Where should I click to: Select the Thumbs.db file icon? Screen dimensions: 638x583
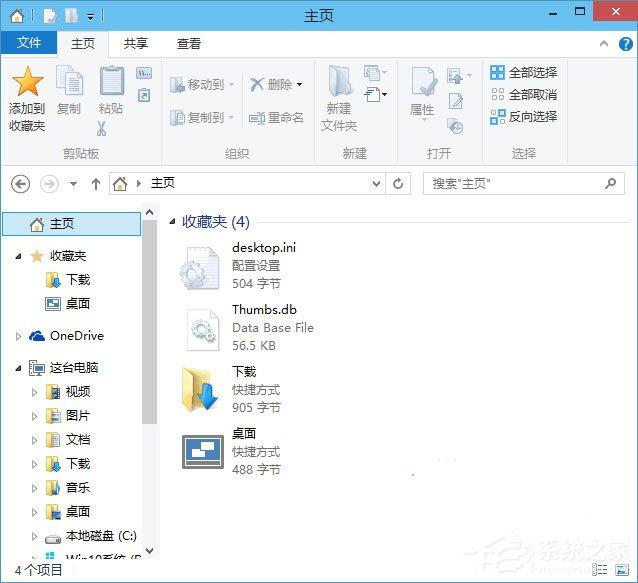coord(203,330)
